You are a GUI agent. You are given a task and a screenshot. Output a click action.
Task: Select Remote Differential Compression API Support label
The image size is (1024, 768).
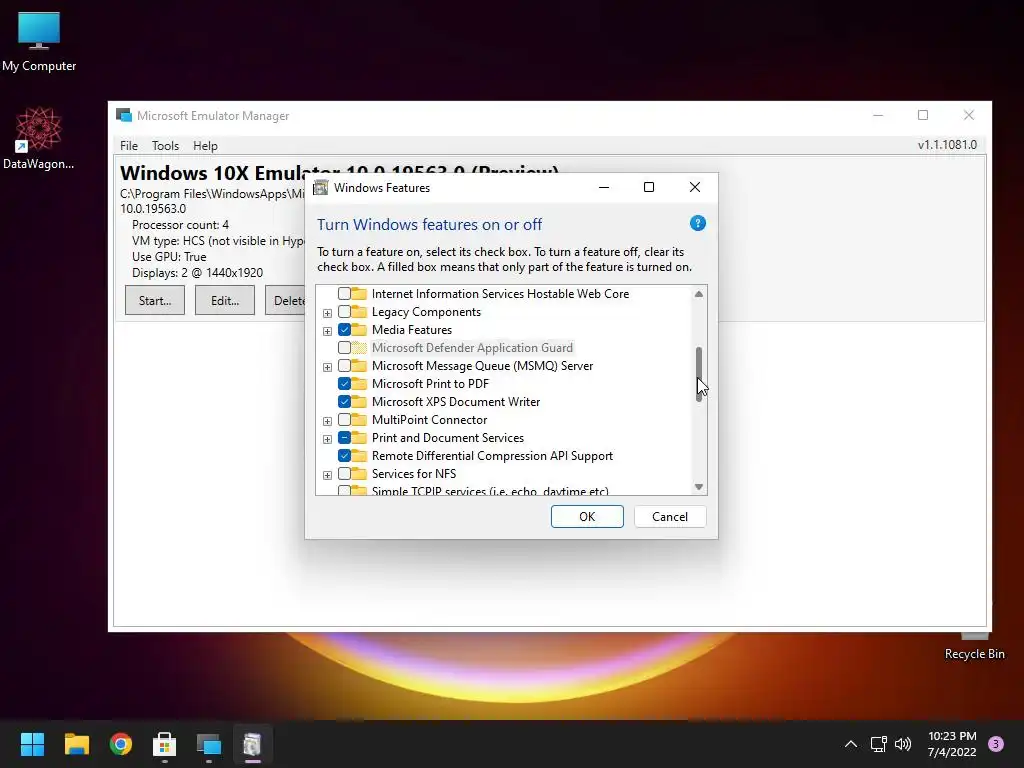(492, 456)
